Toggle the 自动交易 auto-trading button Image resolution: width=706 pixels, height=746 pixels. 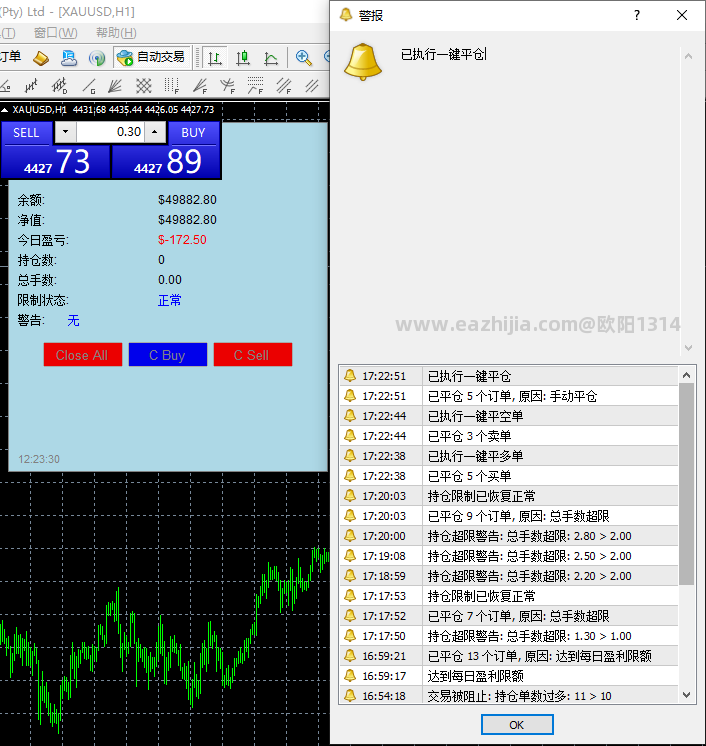pos(152,58)
